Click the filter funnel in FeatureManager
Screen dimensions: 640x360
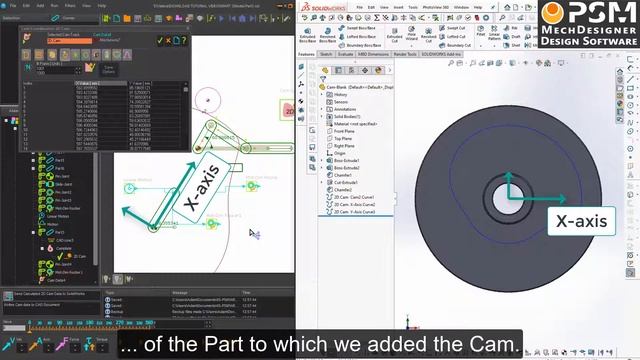pyautogui.click(x=323, y=79)
